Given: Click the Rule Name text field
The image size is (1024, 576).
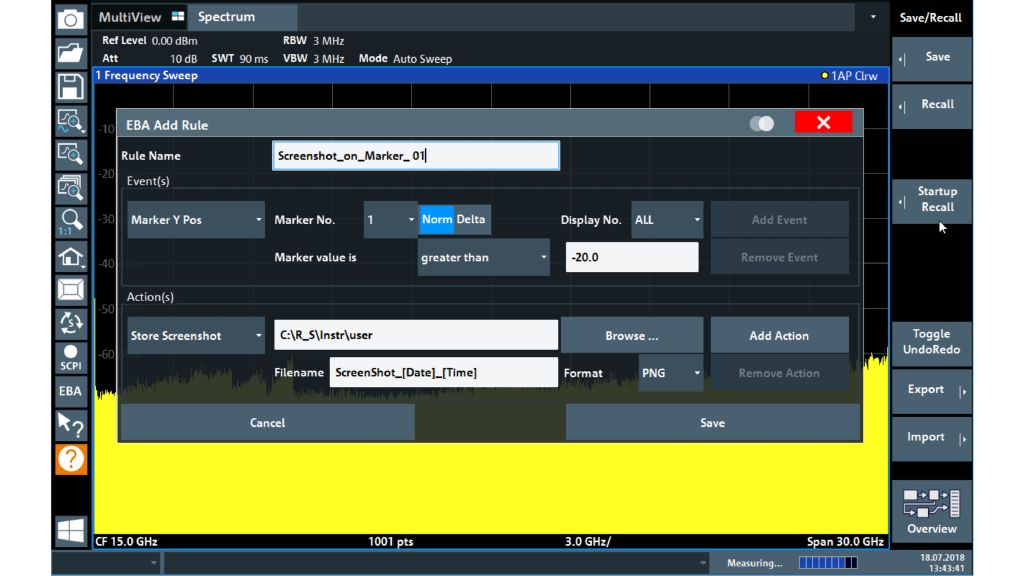Looking at the screenshot, I should [415, 156].
